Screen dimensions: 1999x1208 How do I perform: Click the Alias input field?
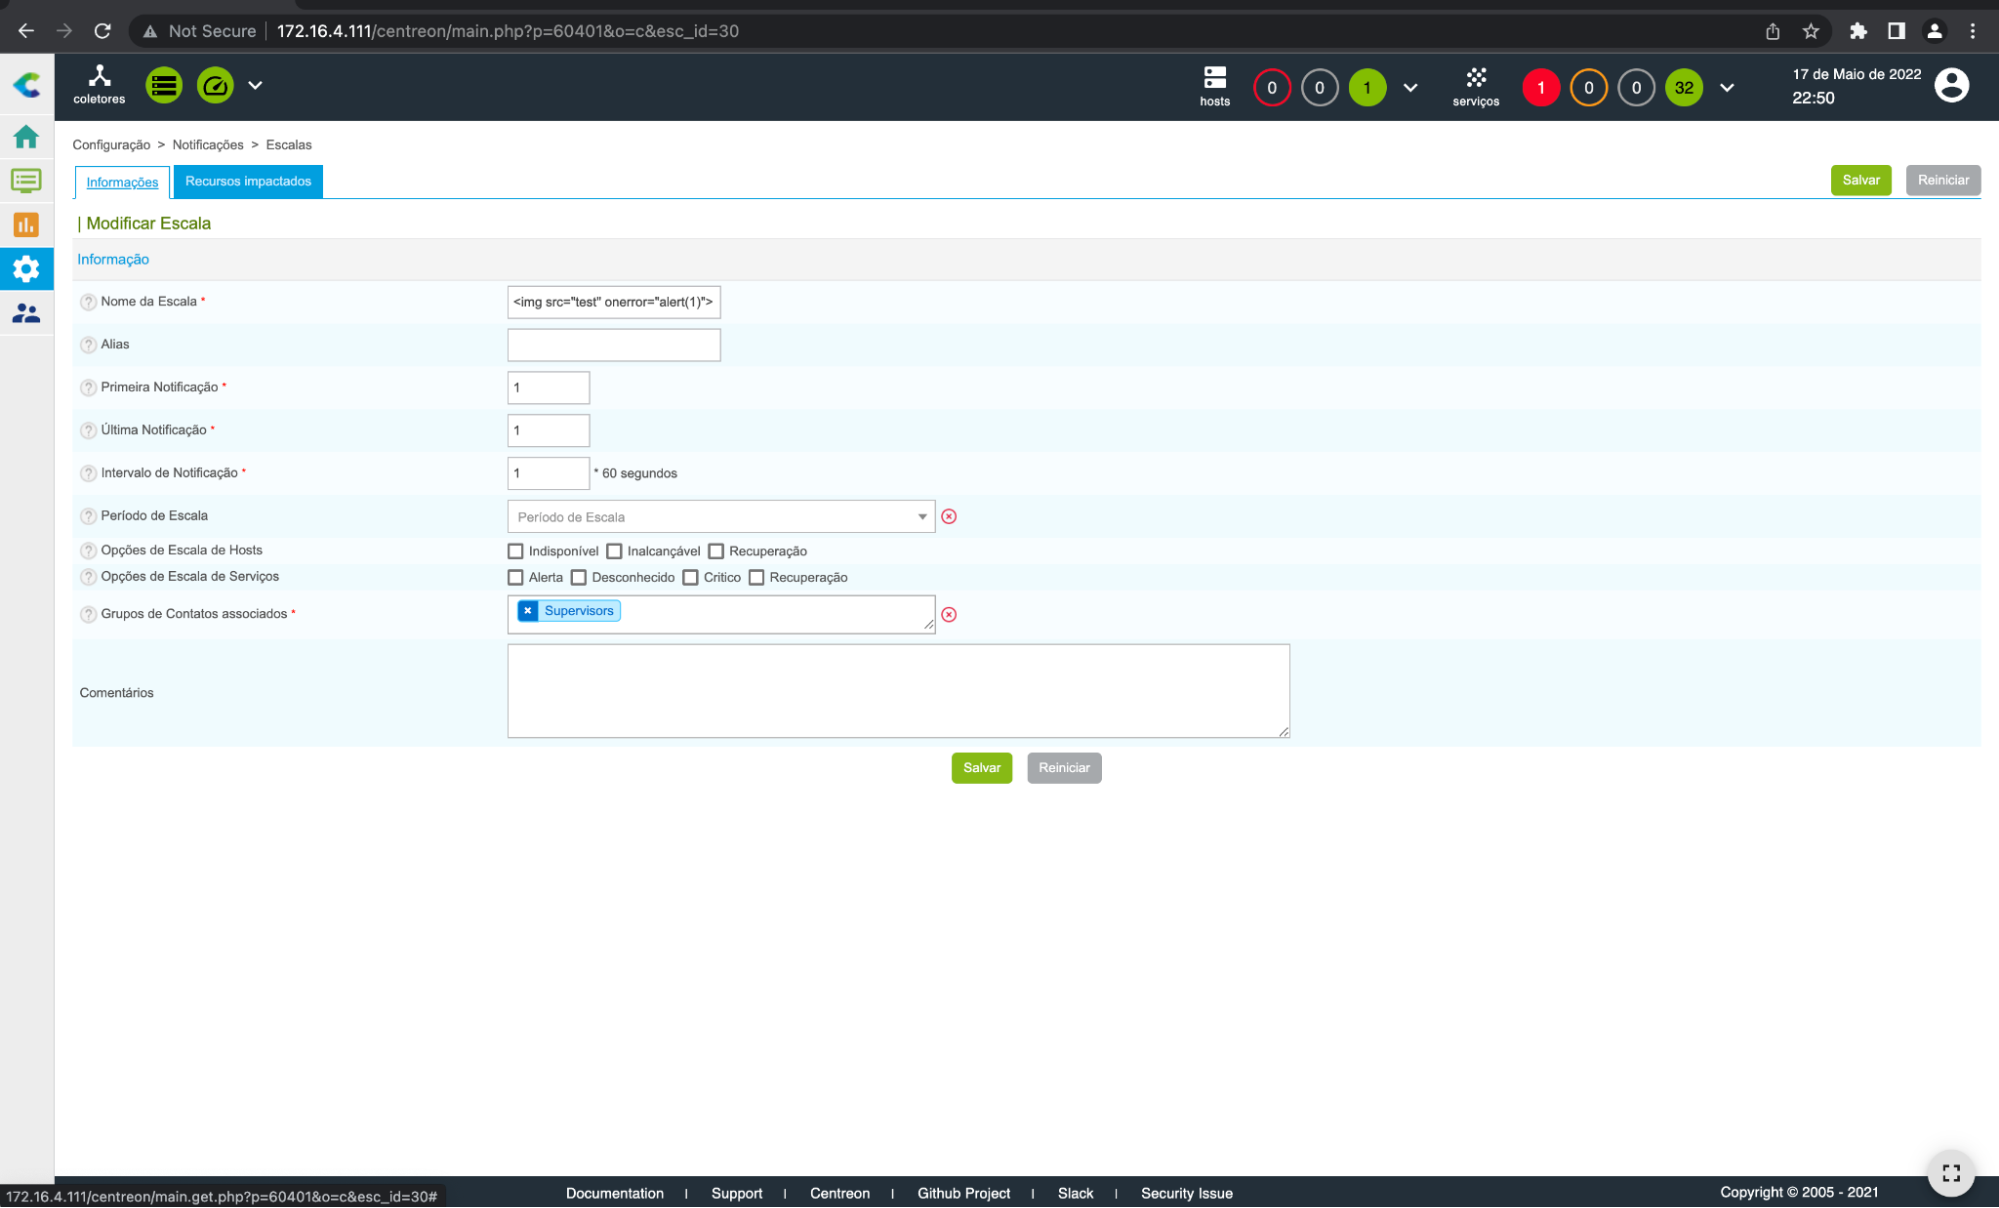pos(614,345)
